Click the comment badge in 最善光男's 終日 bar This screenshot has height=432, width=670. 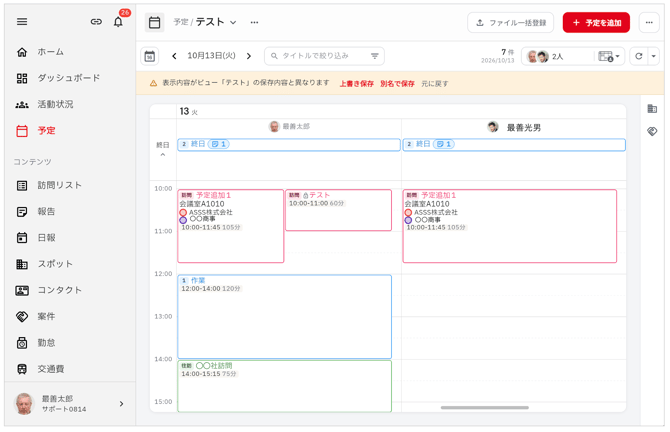tap(444, 144)
